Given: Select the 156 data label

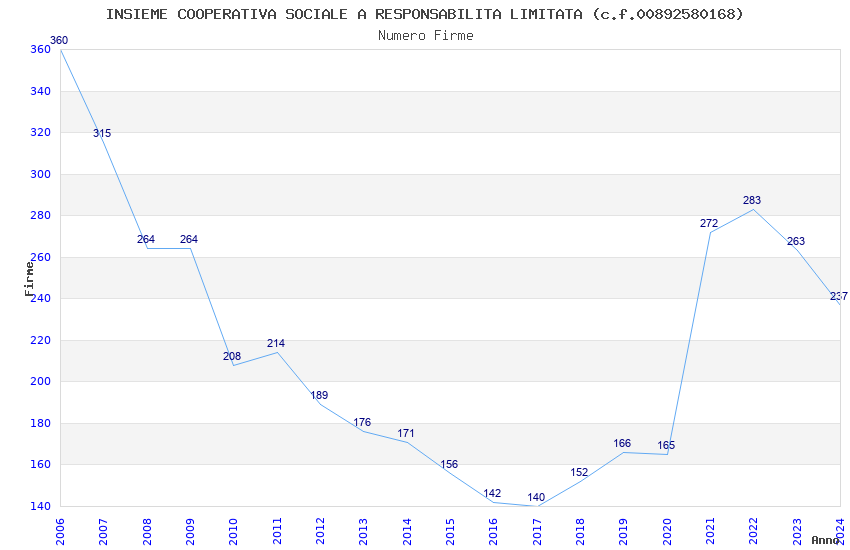Looking at the screenshot, I should [449, 464].
